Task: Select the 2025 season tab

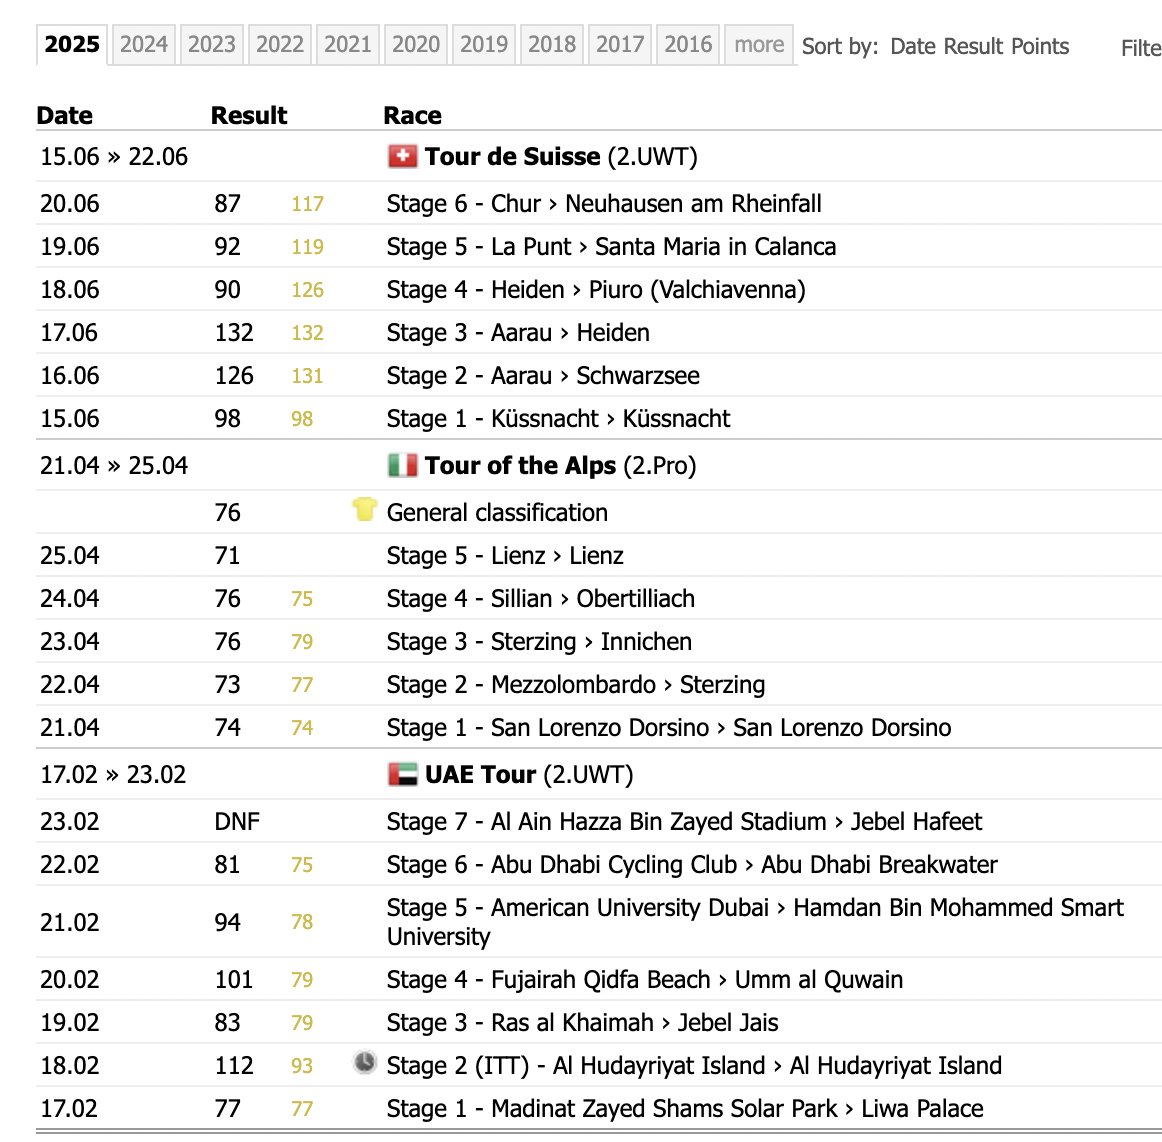Action: tap(72, 44)
